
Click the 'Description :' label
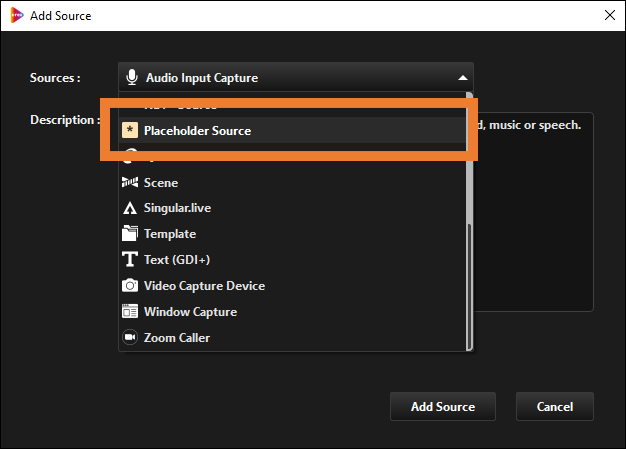click(x=65, y=120)
